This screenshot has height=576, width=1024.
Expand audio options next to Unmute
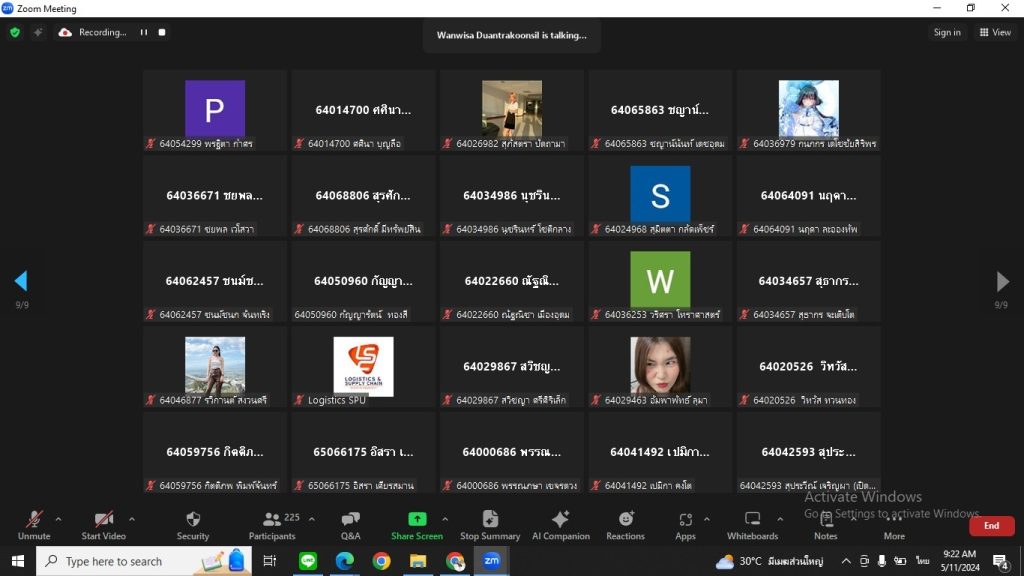tap(58, 519)
